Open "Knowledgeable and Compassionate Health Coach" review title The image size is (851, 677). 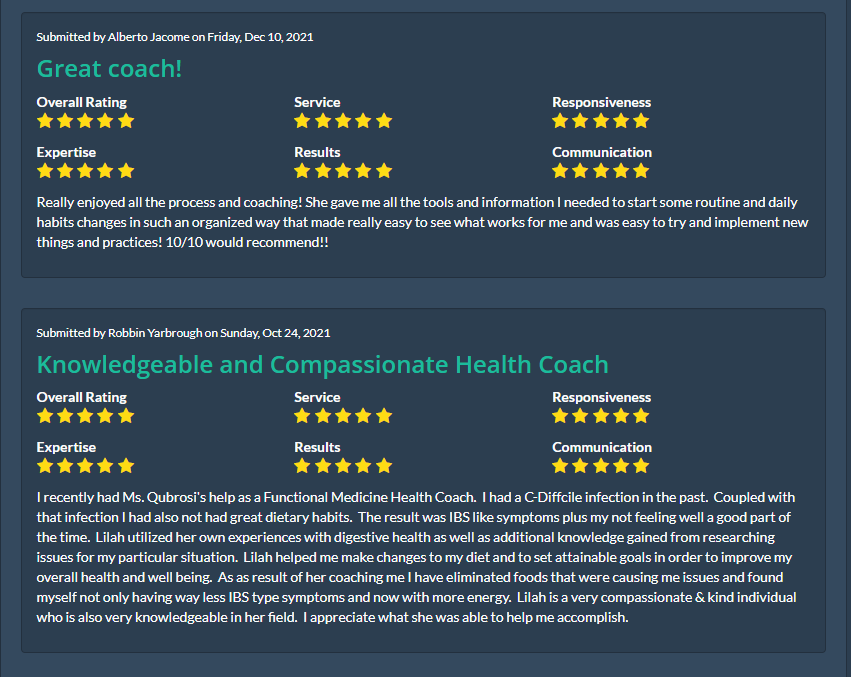[x=322, y=364]
